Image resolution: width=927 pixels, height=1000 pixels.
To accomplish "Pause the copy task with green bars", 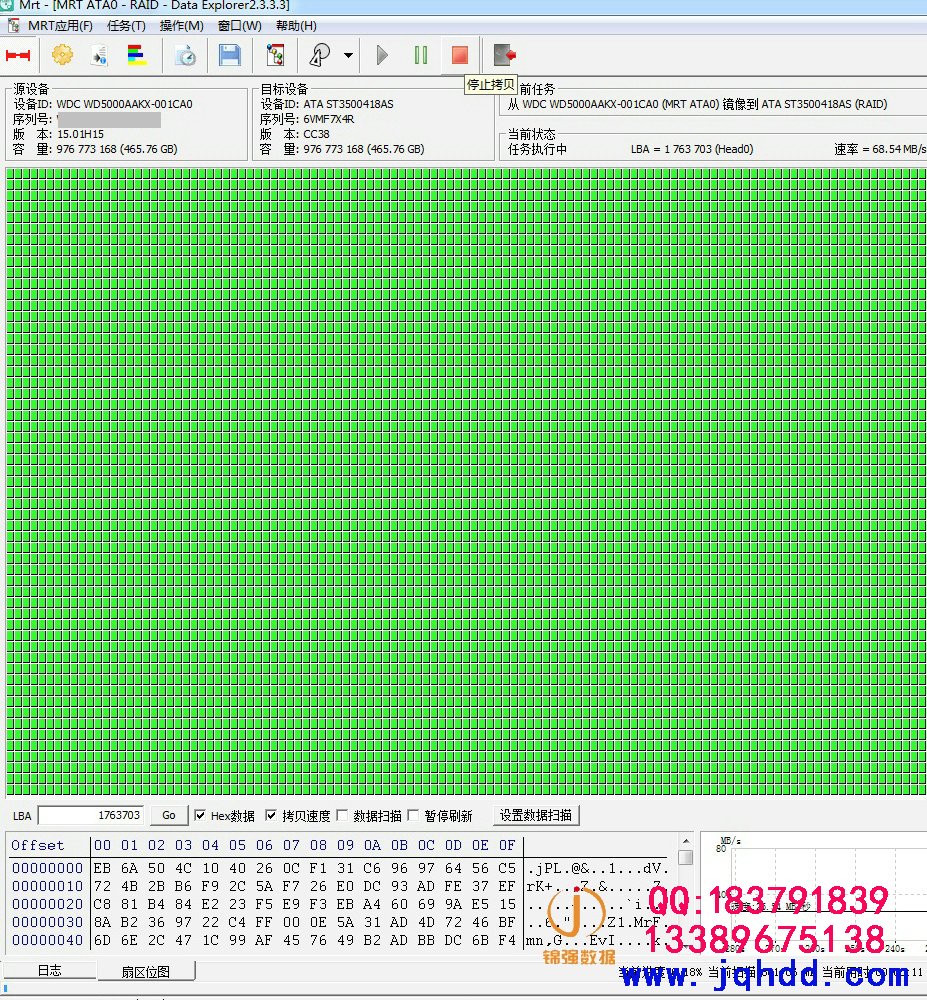I will [421, 55].
